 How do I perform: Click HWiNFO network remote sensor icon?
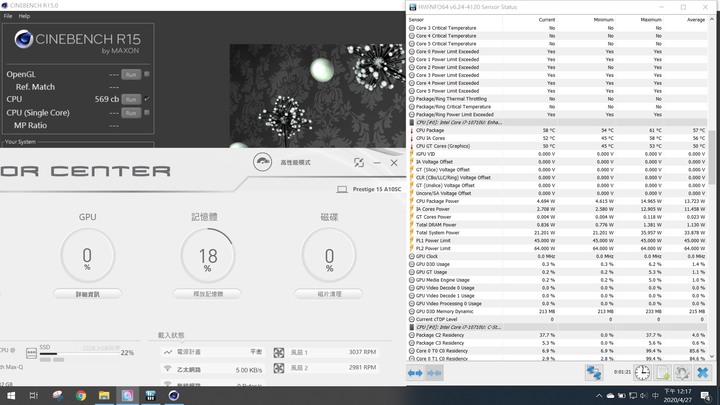point(594,372)
